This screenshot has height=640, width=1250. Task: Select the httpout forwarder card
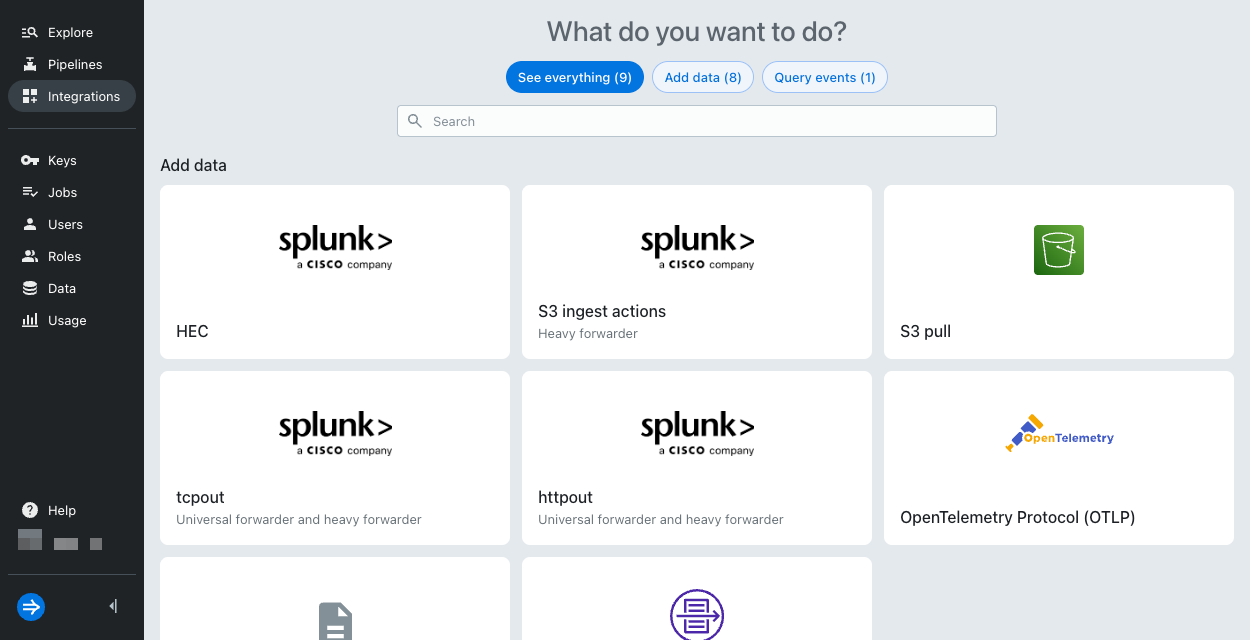pos(697,458)
